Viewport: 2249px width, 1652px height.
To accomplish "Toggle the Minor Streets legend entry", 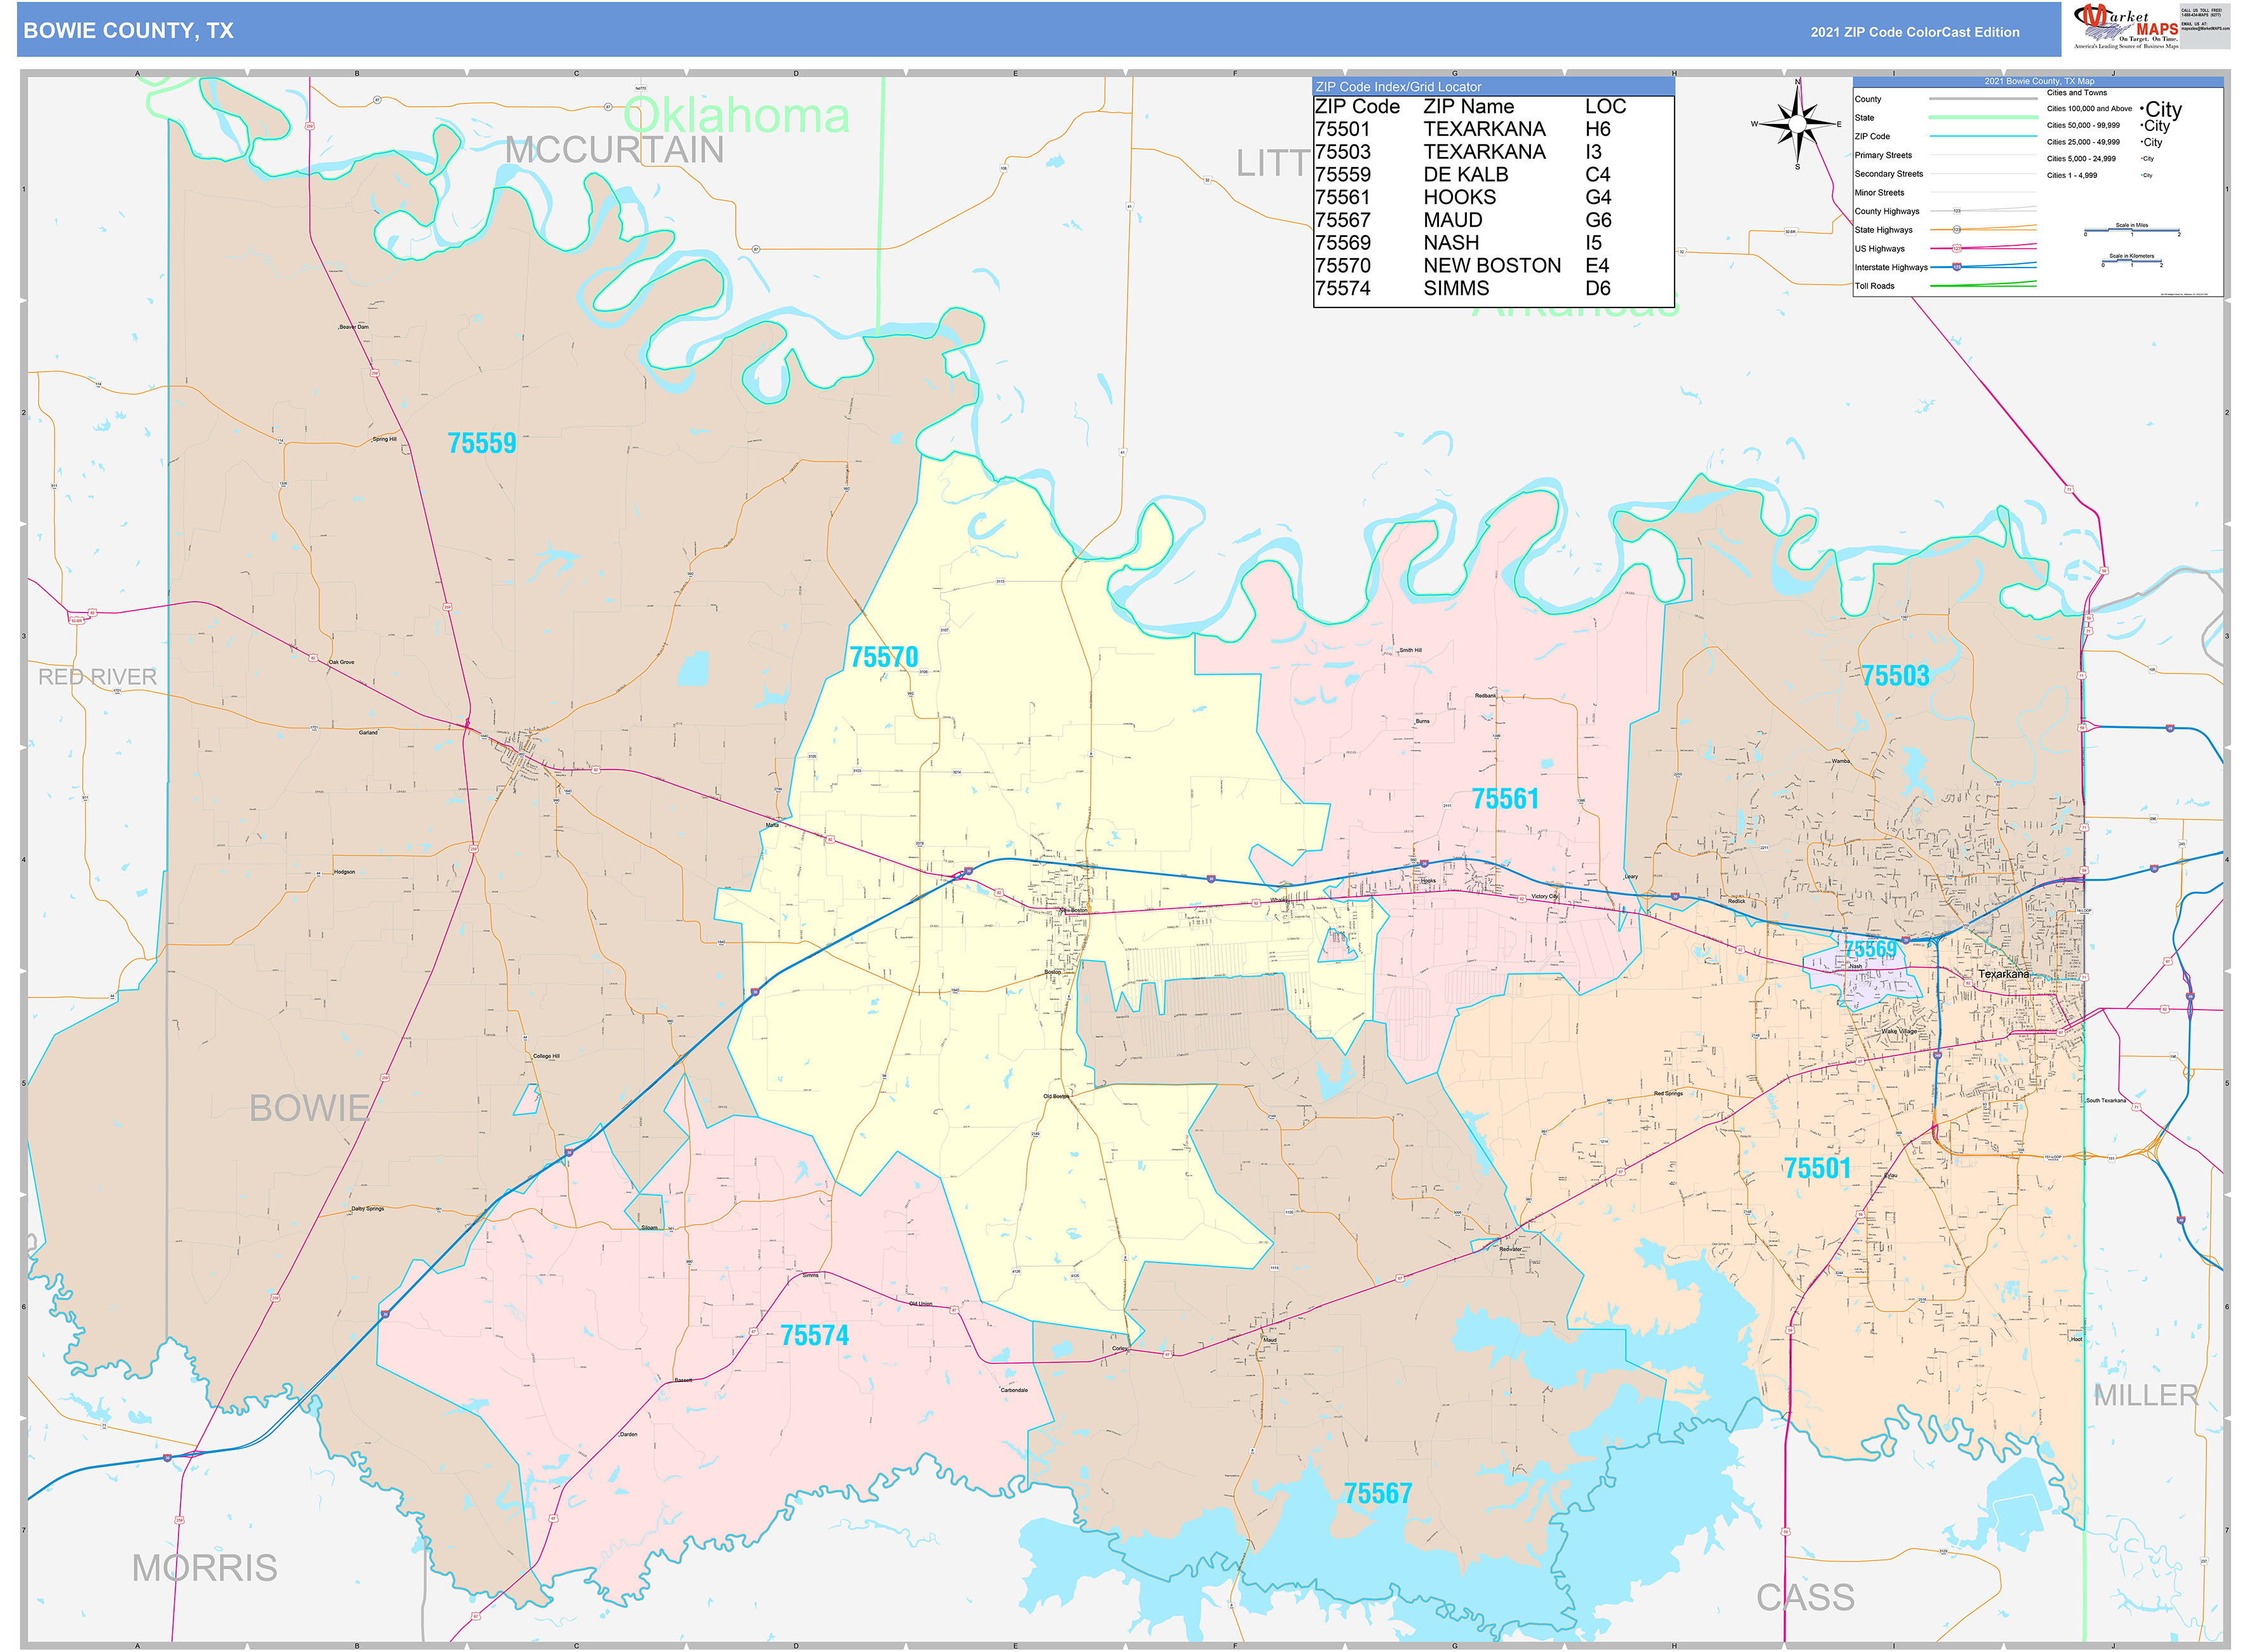I will click(1880, 193).
